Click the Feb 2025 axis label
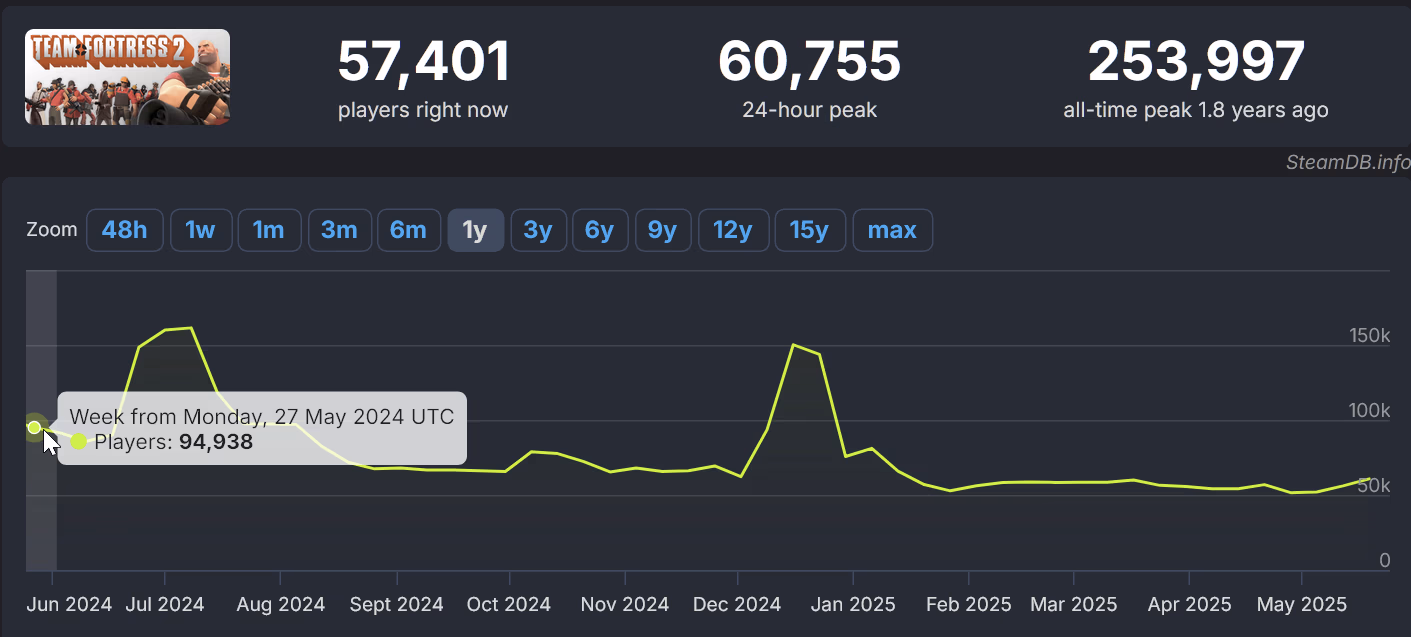This screenshot has width=1411, height=637. 969,605
